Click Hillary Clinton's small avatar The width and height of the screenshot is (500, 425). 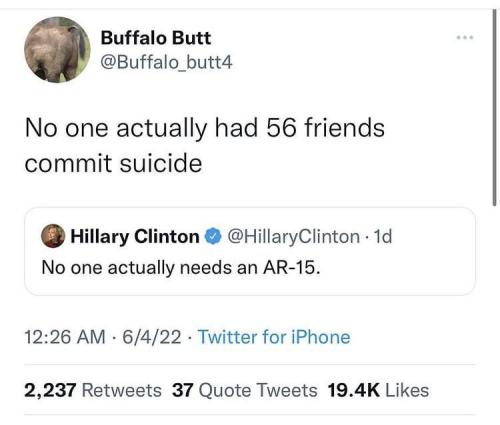coord(53,236)
